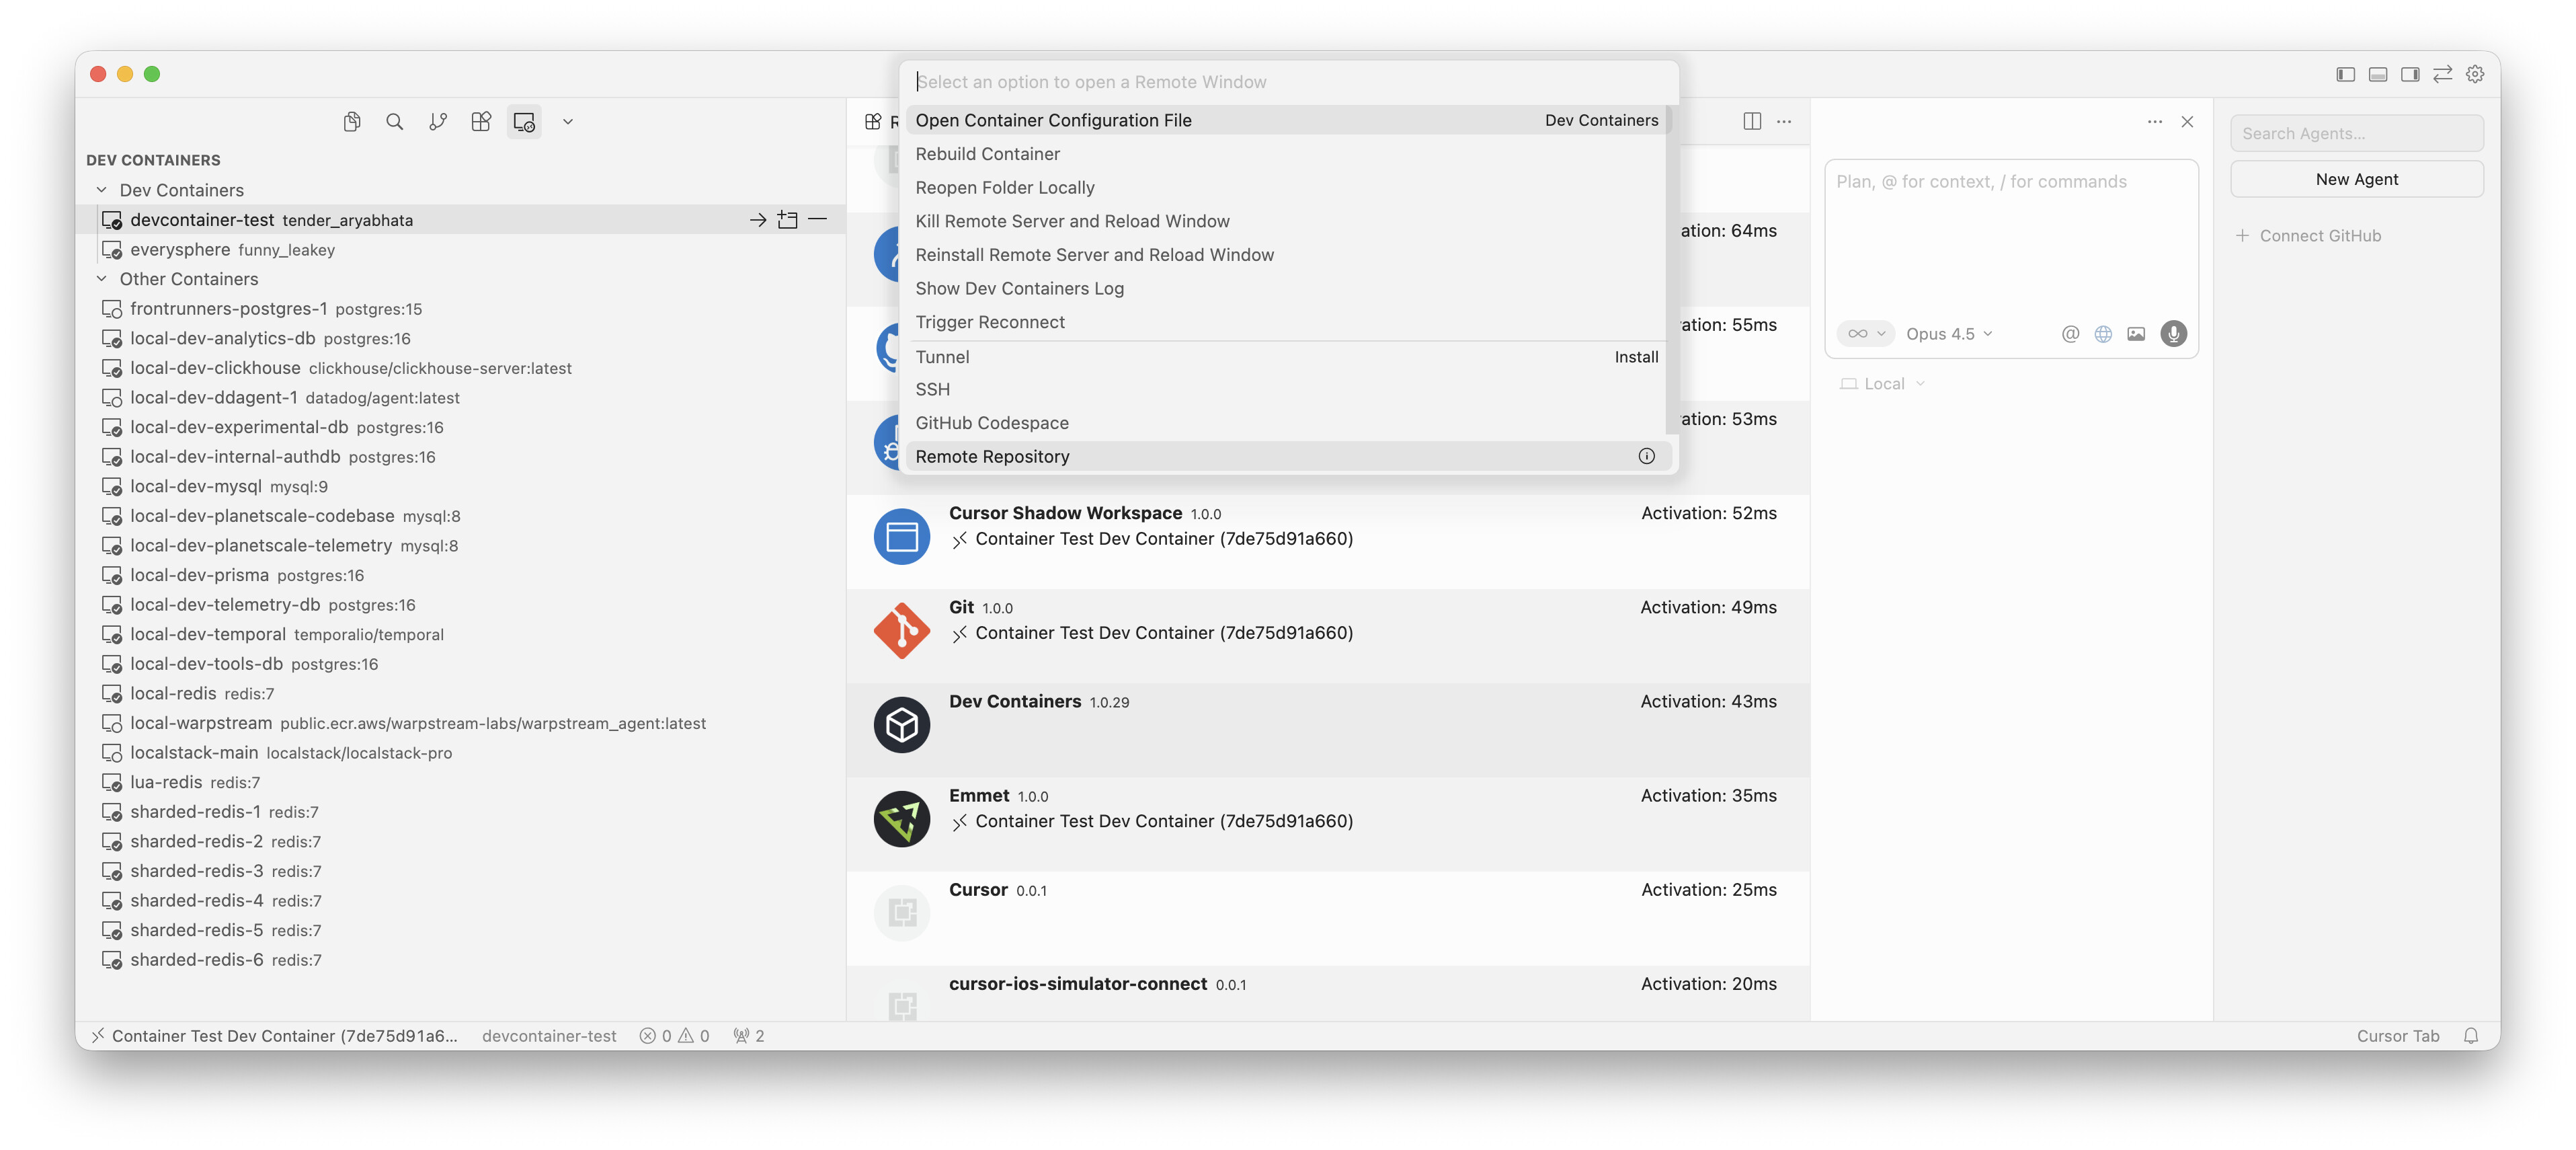The height and width of the screenshot is (1150, 2576).
Task: Open the Opus 4.5 model dropdown
Action: (x=1949, y=334)
